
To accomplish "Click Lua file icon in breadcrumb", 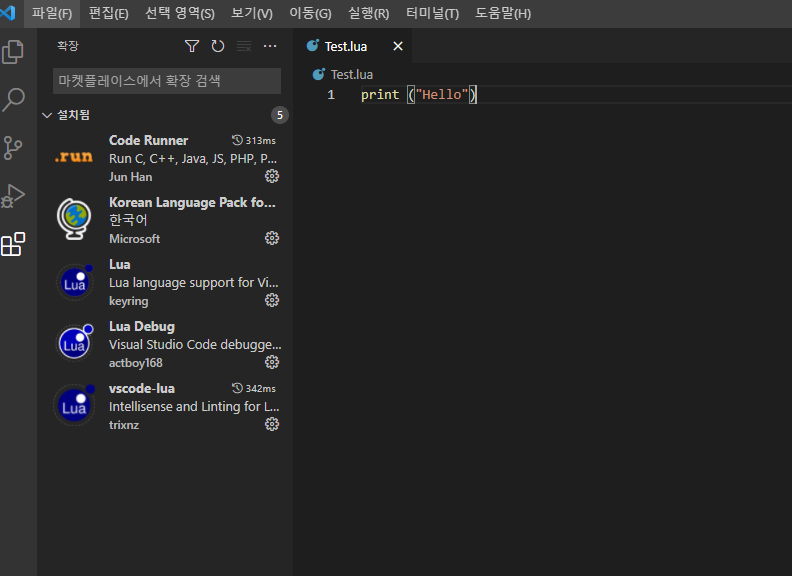I will 318,74.
